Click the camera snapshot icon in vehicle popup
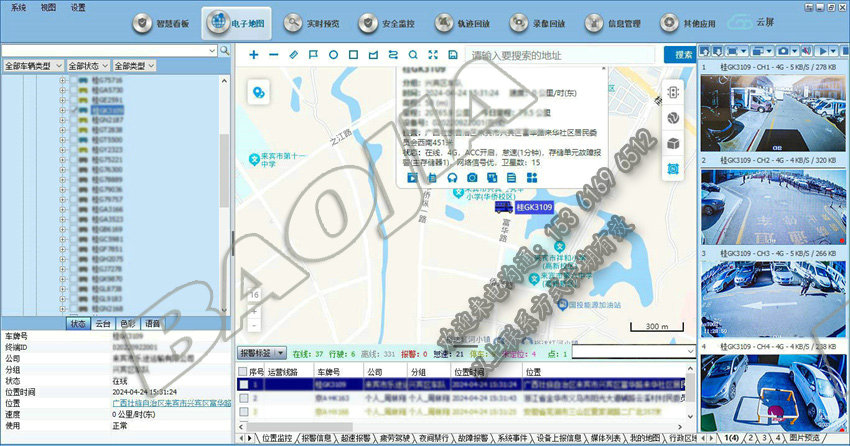Screen dimensions: 850x446 click(473, 177)
